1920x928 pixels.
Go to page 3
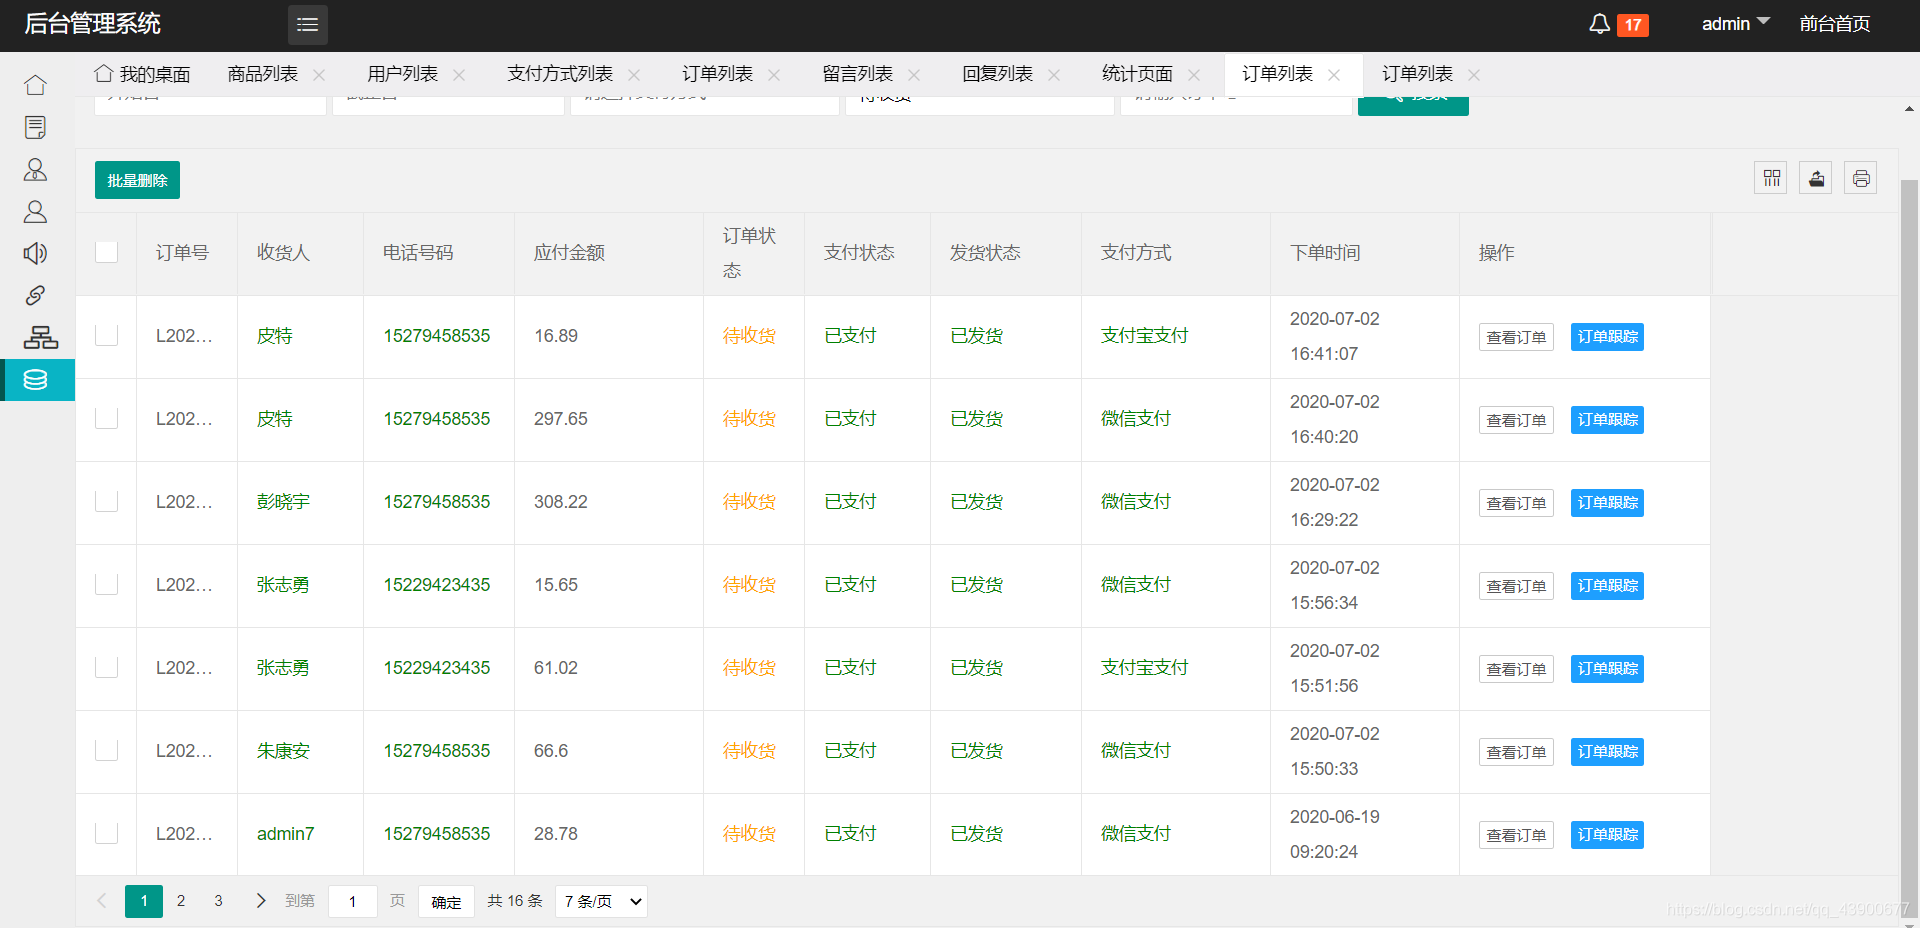click(x=218, y=901)
